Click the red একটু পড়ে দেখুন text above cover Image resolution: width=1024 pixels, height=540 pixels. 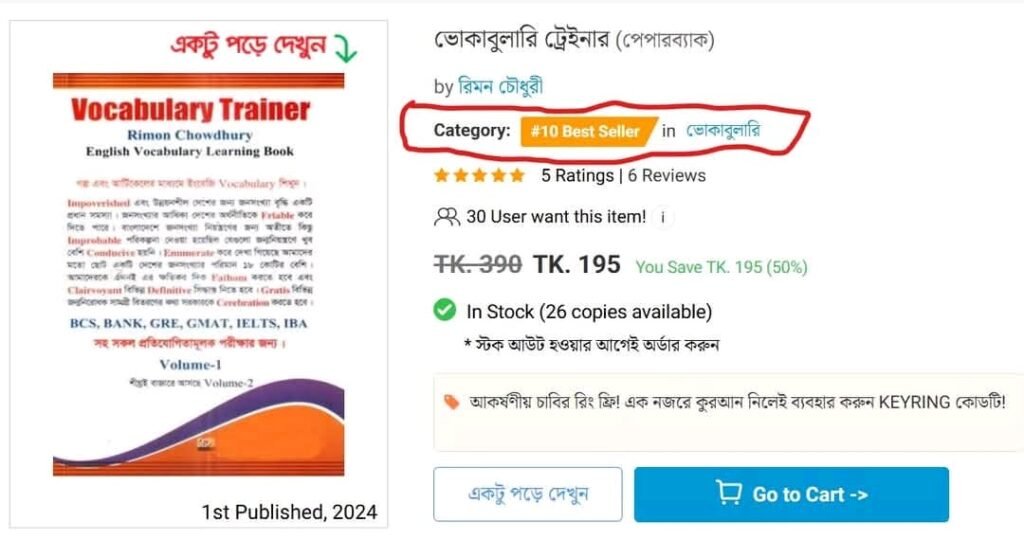pyautogui.click(x=248, y=46)
